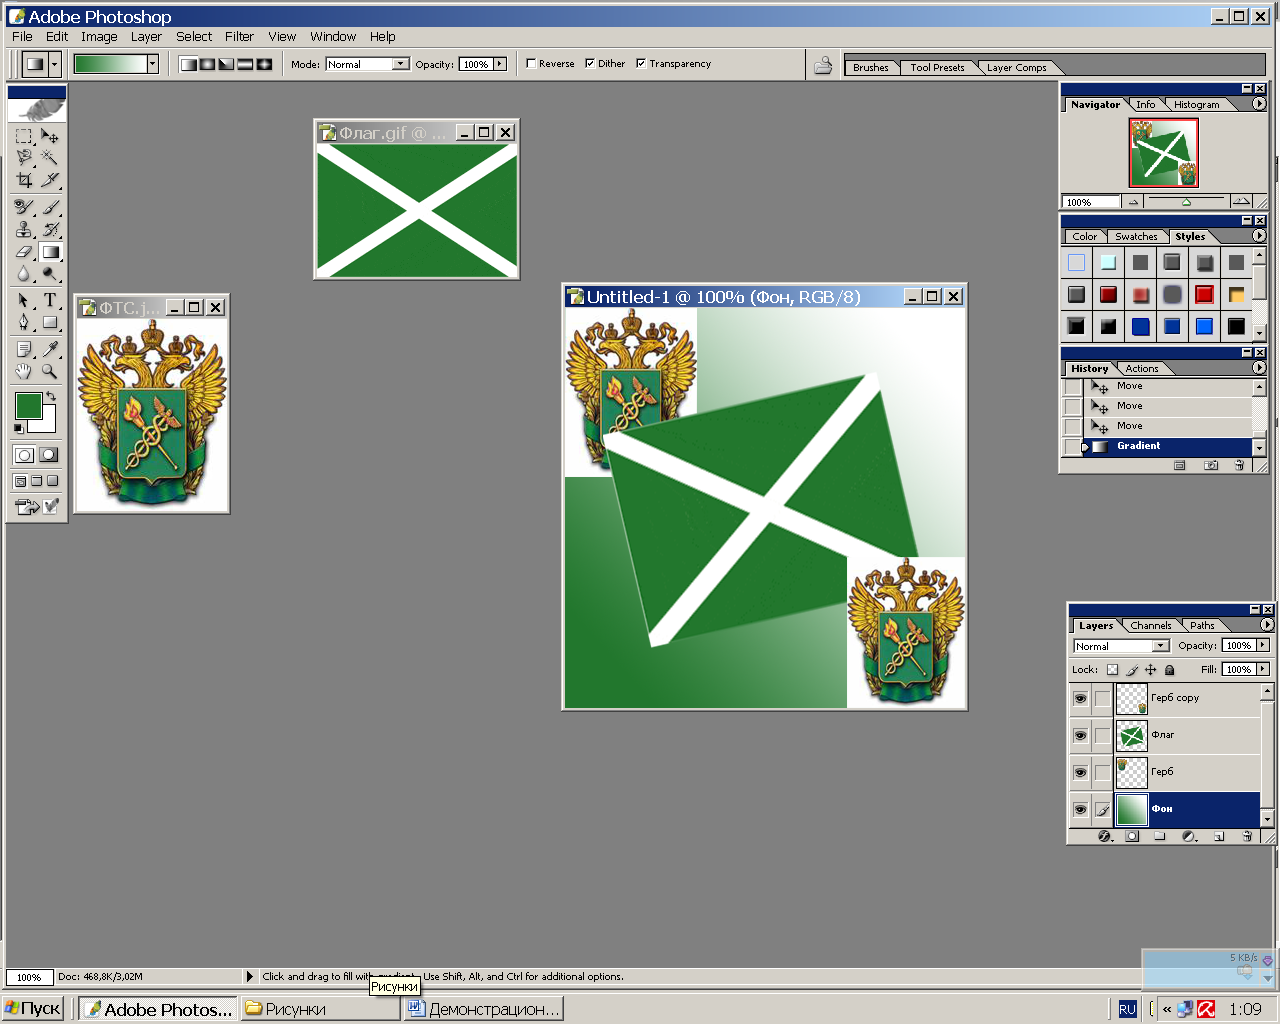Open the Layer menu
The width and height of the screenshot is (1280, 1024).
(146, 36)
